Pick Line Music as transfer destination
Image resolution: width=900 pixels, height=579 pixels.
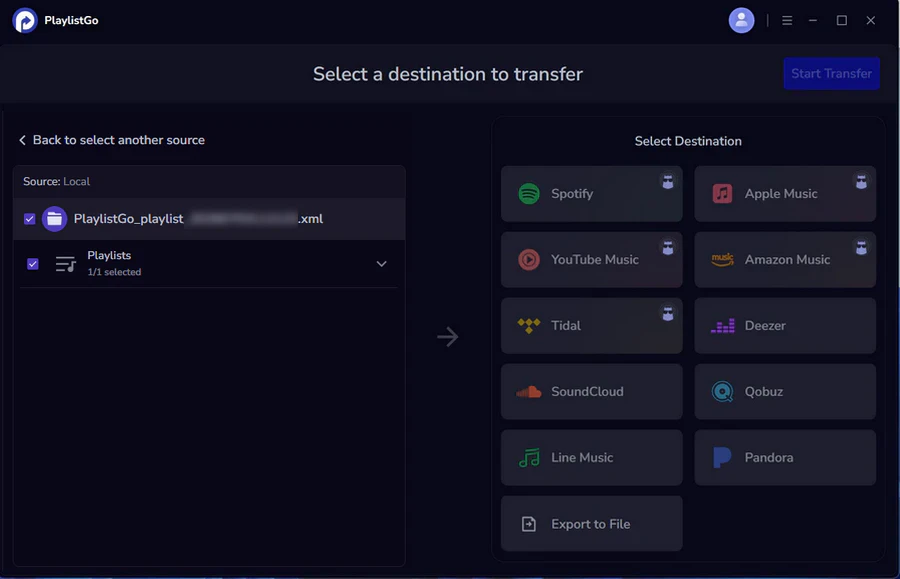point(591,457)
